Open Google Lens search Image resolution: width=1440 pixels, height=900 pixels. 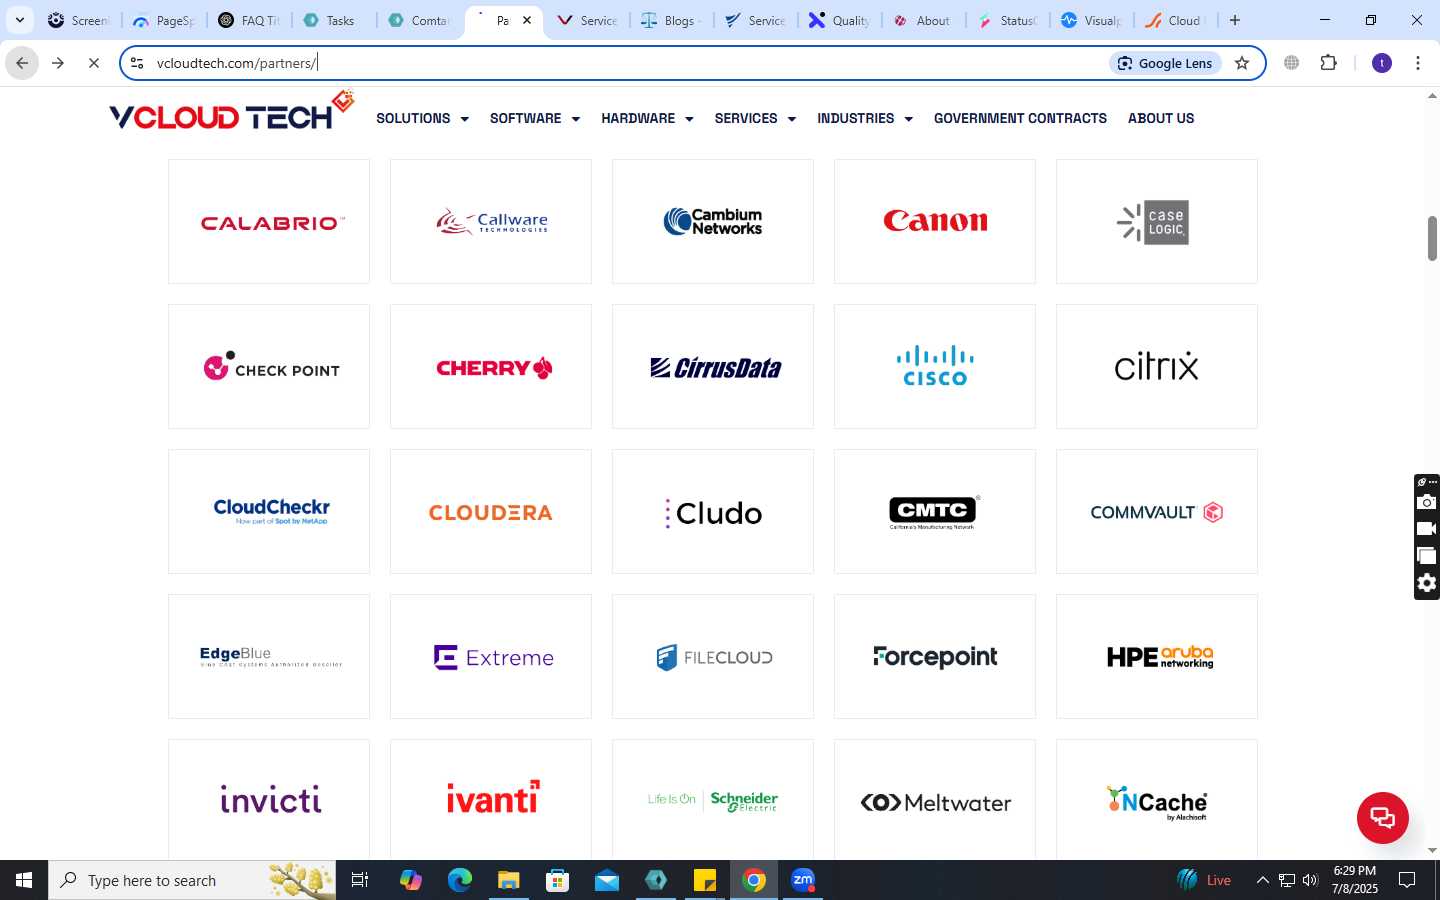click(x=1165, y=63)
